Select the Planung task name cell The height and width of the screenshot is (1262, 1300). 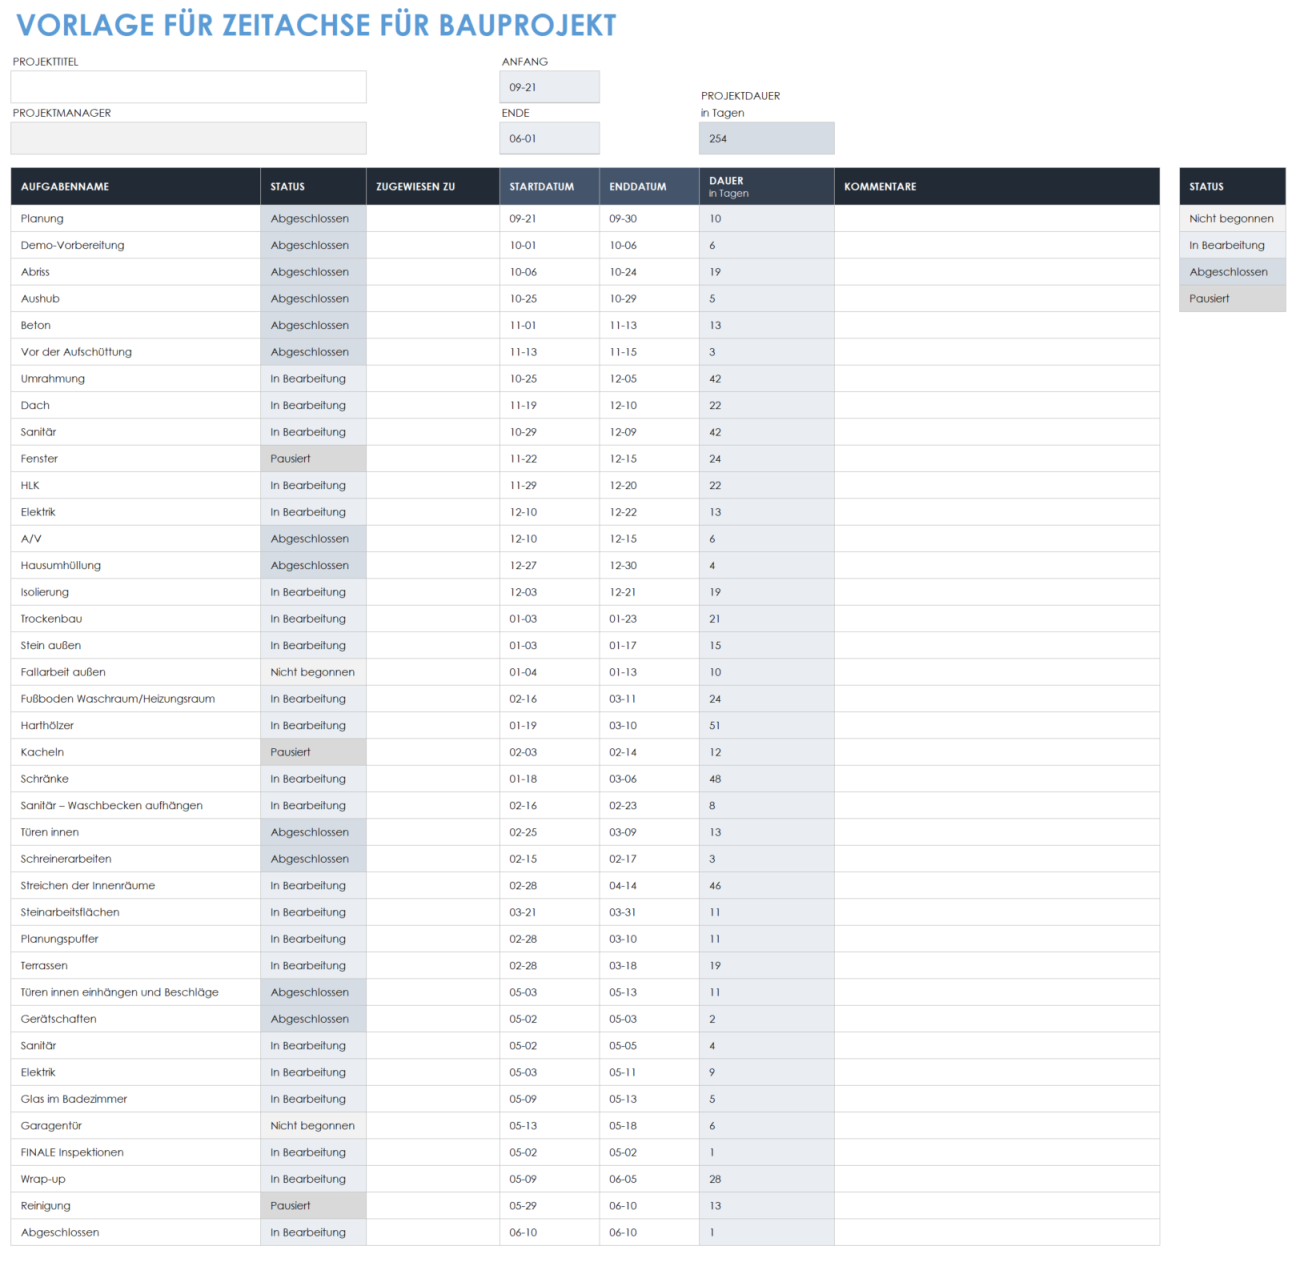pos(134,218)
